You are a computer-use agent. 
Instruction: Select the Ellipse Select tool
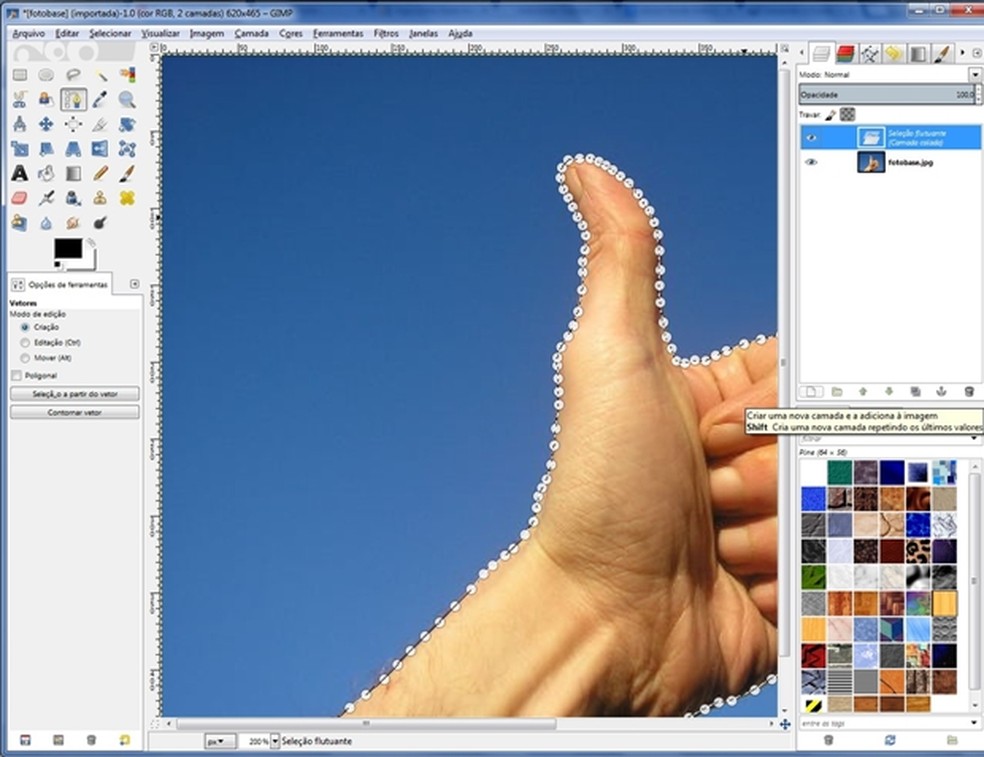(46, 75)
